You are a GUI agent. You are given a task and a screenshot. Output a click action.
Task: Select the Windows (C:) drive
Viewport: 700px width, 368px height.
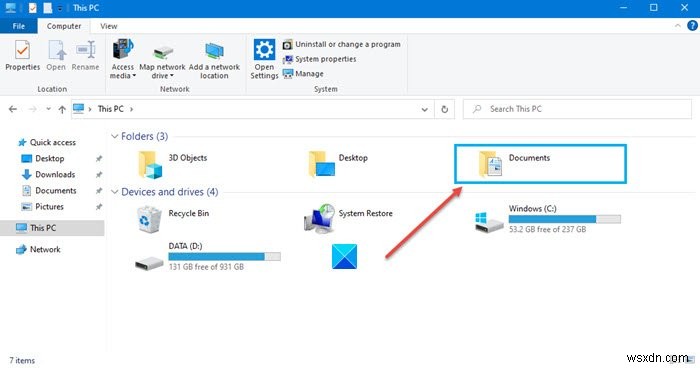click(547, 219)
